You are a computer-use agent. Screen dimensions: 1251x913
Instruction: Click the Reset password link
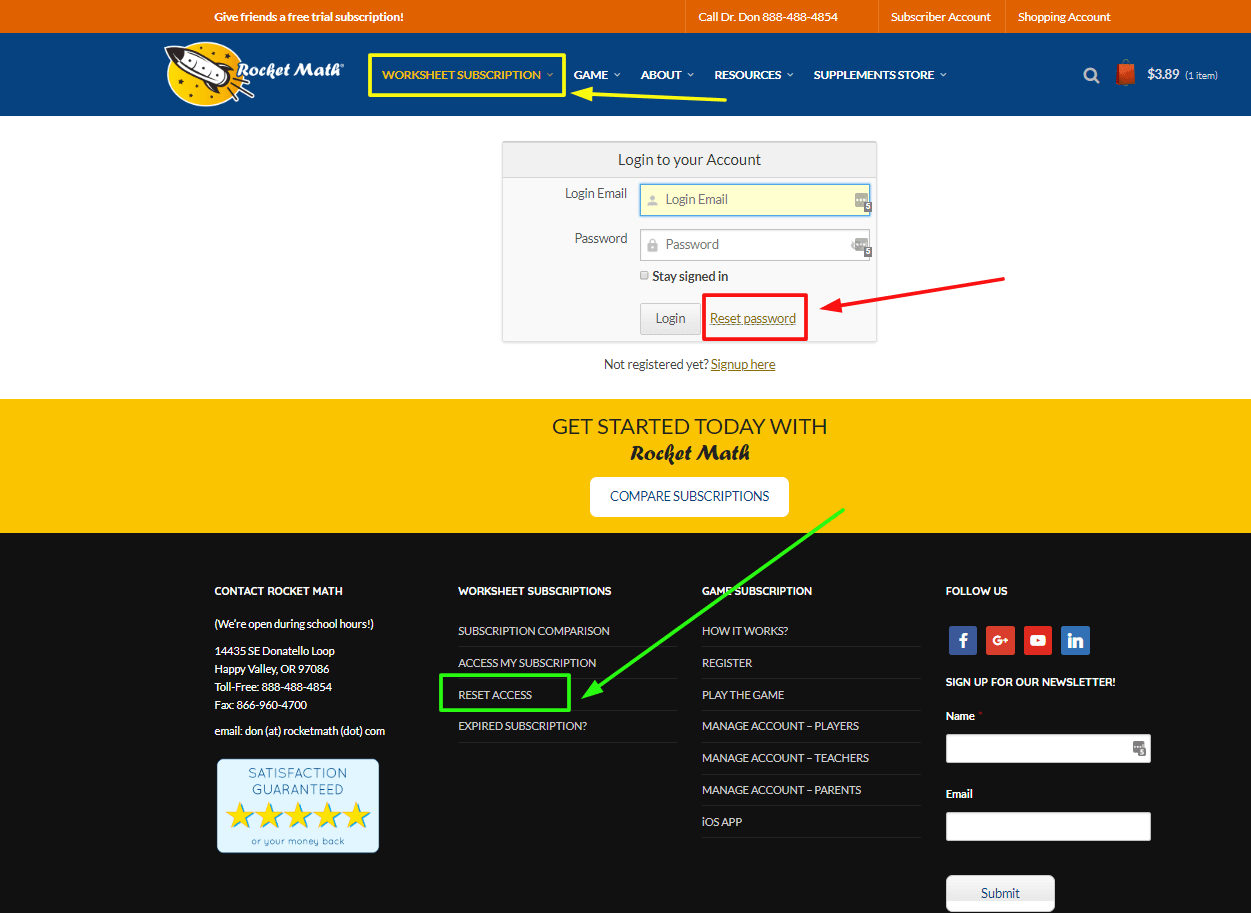(753, 317)
